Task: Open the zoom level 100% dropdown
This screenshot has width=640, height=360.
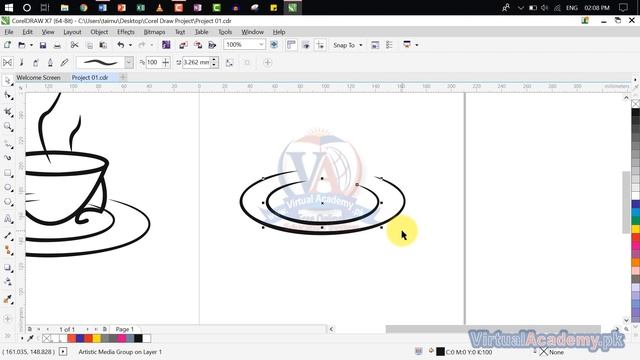Action: (x=261, y=44)
